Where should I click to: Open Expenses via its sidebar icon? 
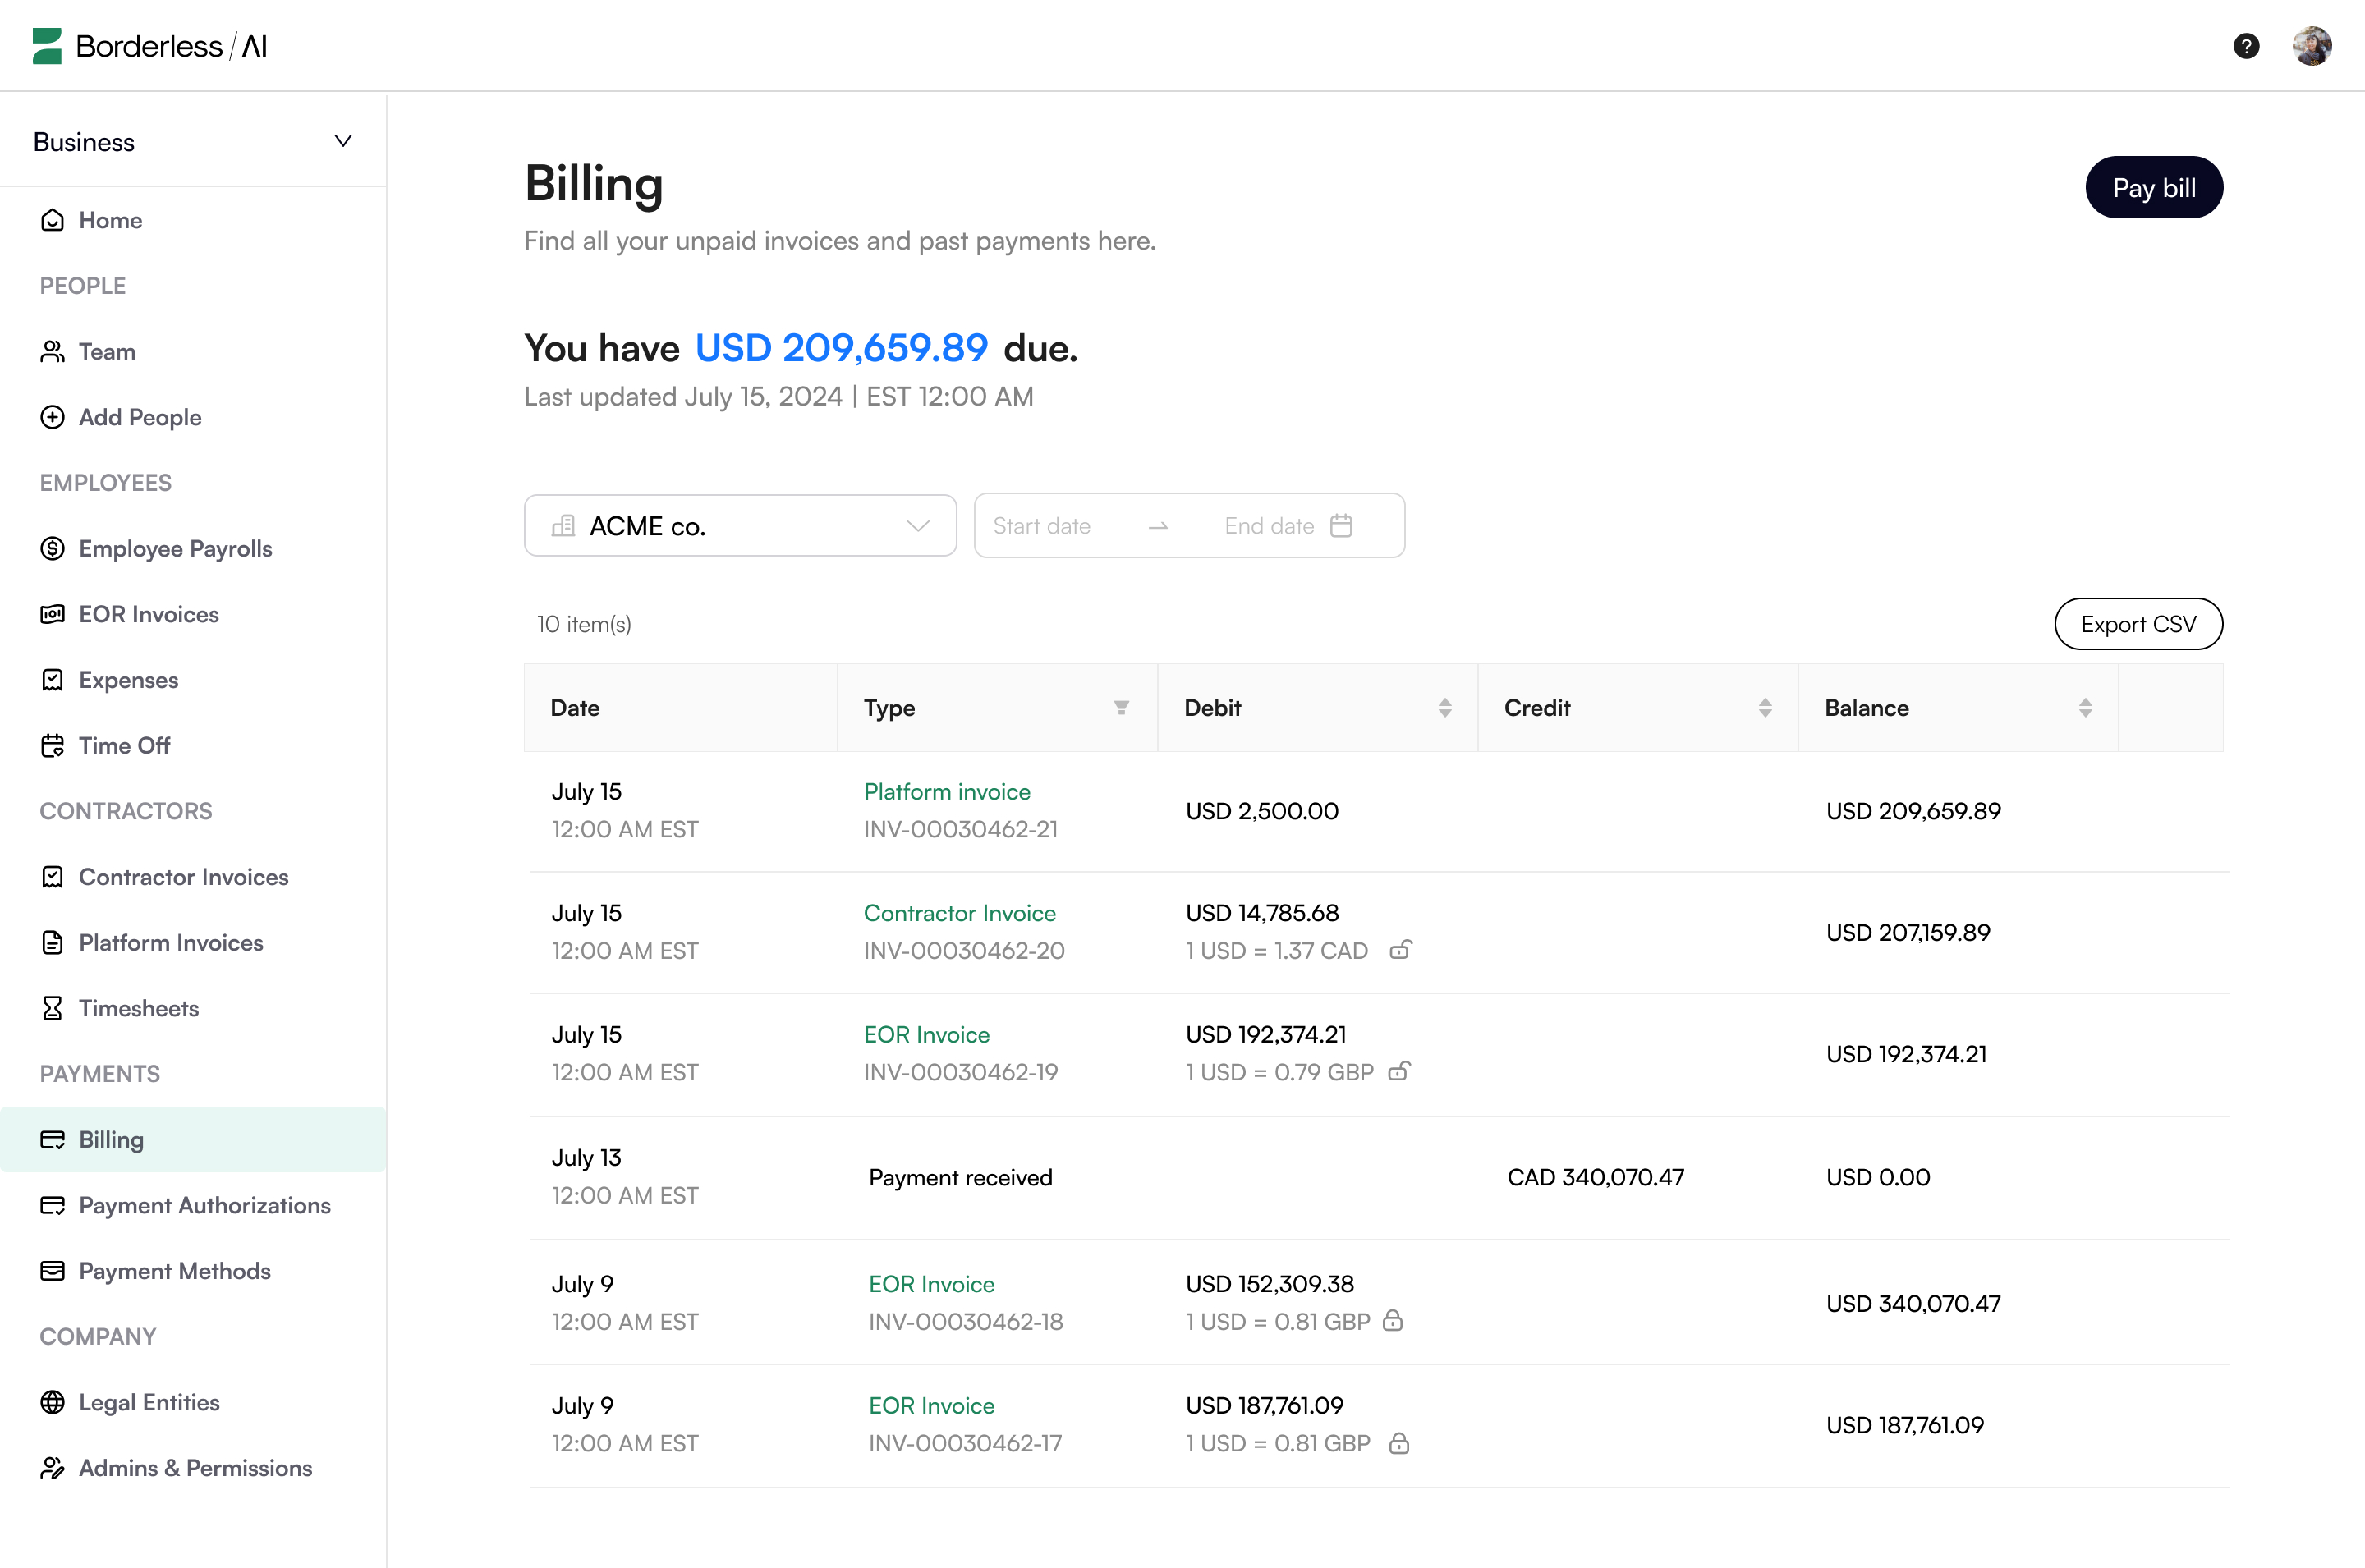pyautogui.click(x=53, y=680)
